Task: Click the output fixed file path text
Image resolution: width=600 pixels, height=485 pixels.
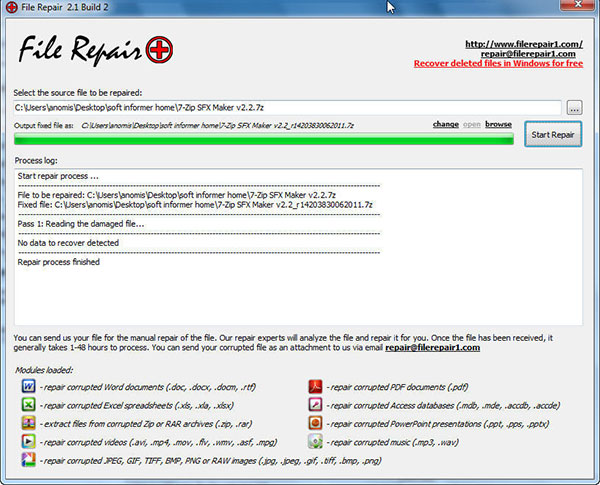Action: 217,126
